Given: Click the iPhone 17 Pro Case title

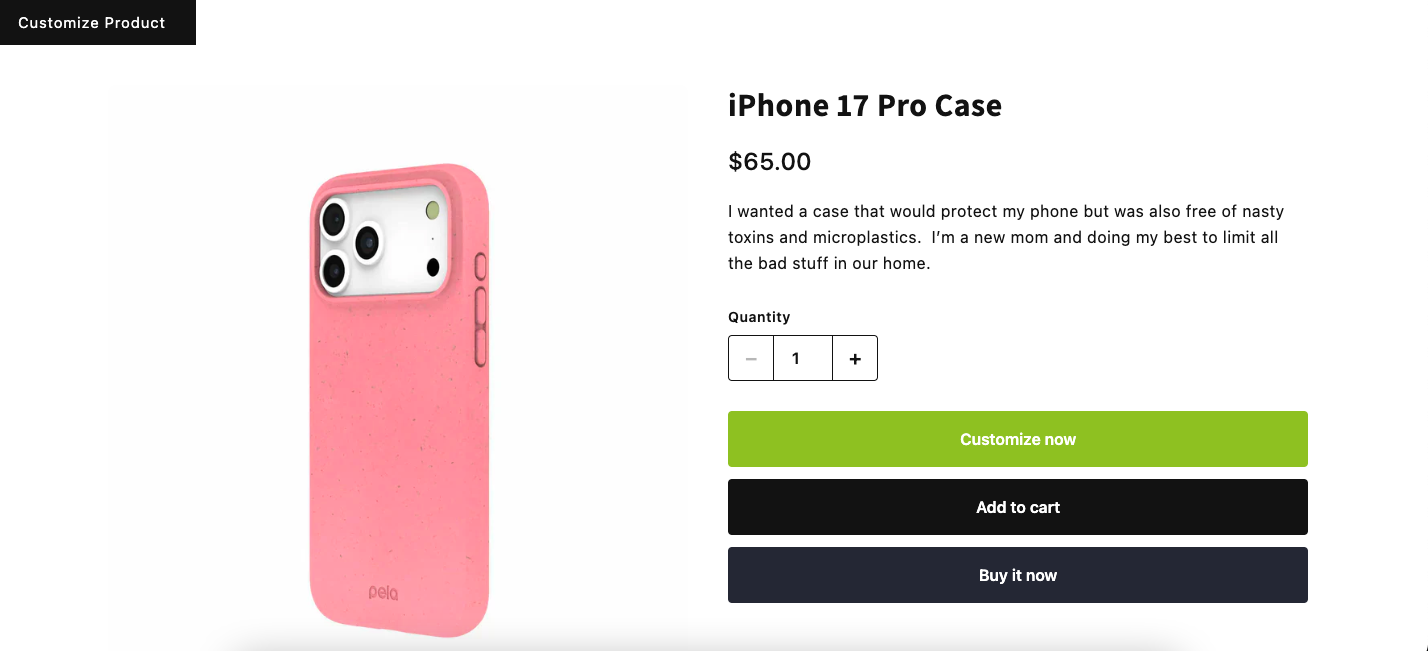Looking at the screenshot, I should tap(864, 105).
